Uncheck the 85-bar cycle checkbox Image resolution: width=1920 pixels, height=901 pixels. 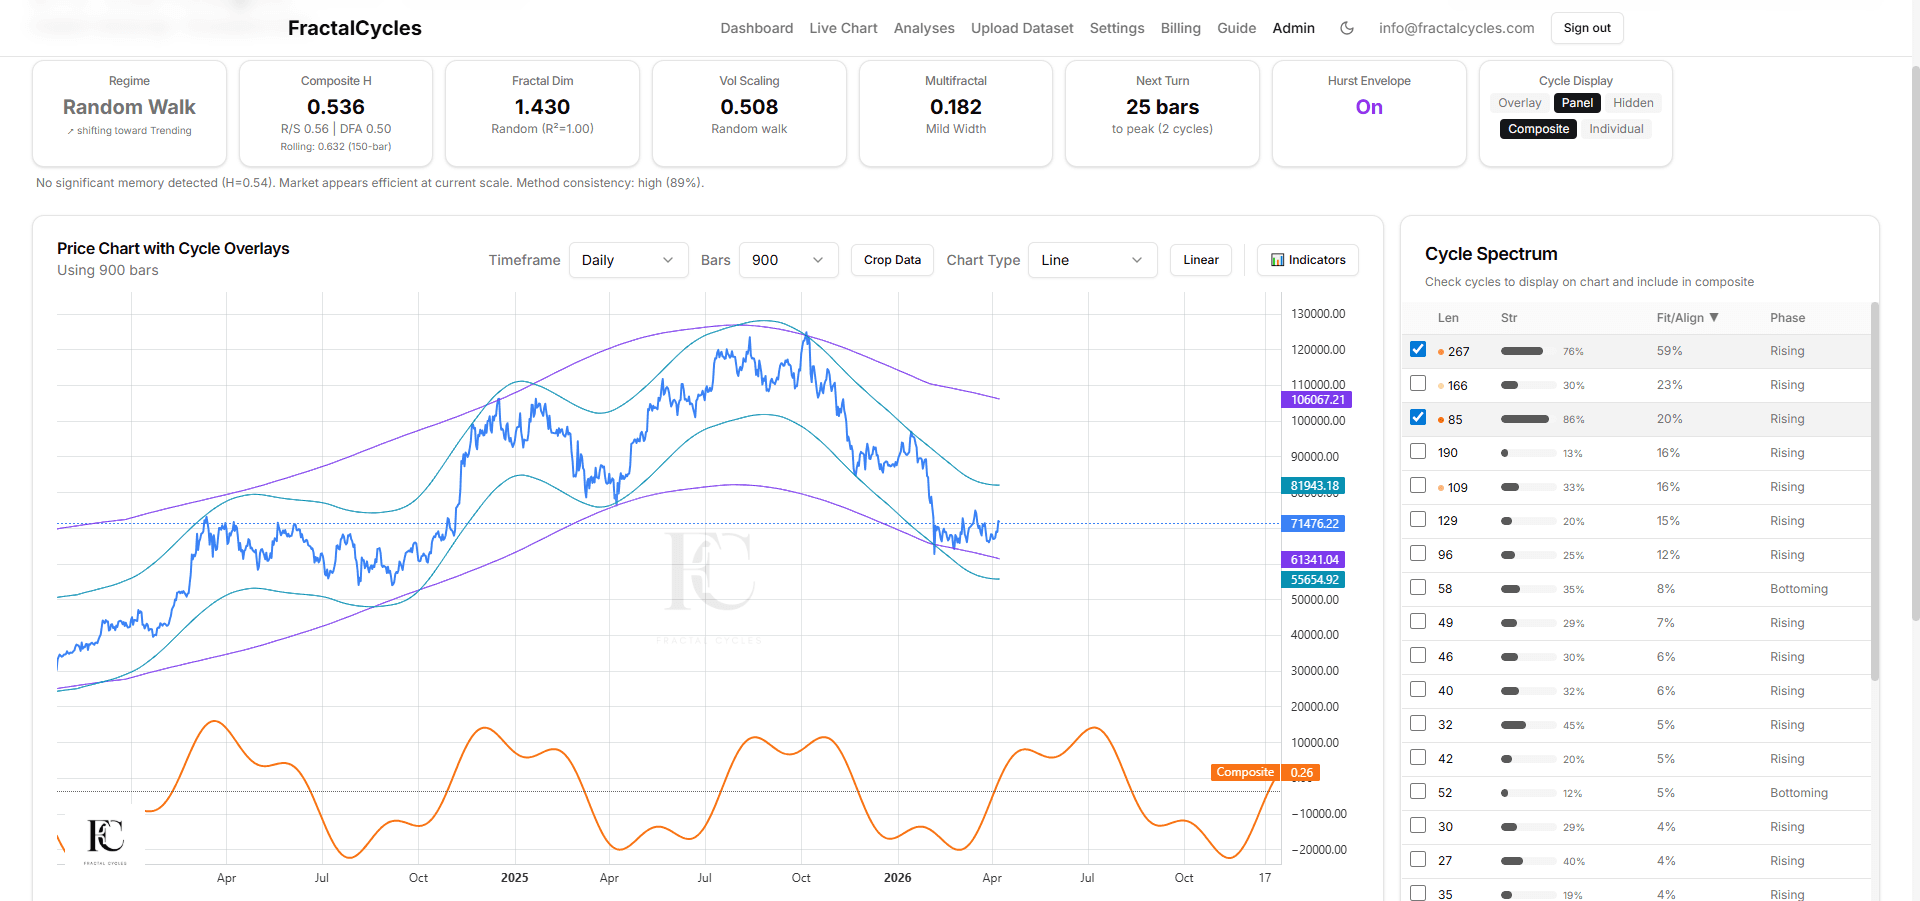[1417, 417]
